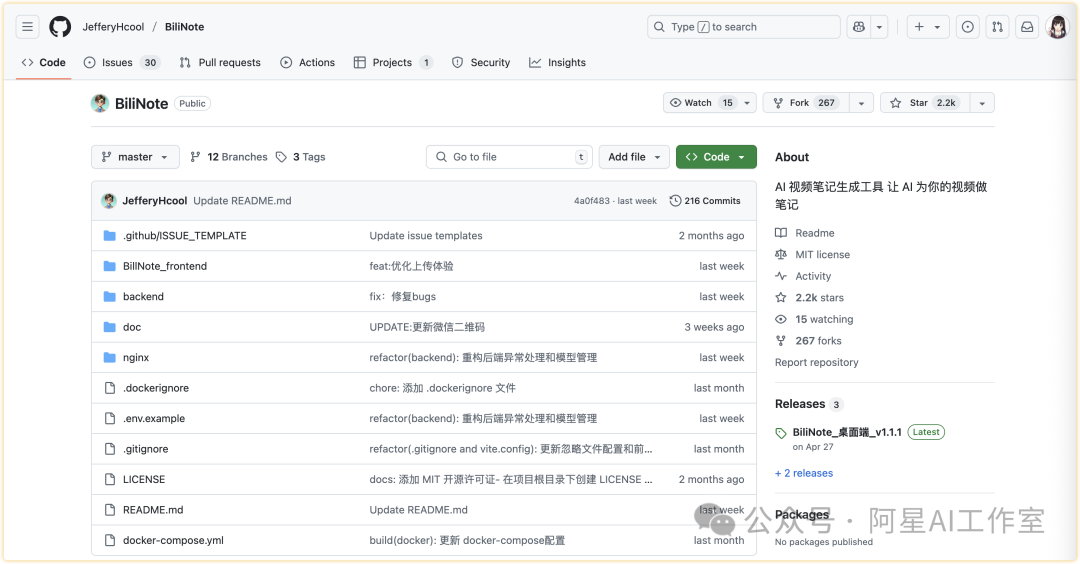This screenshot has width=1080, height=564.
Task: Open the doc folder
Action: coord(132,327)
